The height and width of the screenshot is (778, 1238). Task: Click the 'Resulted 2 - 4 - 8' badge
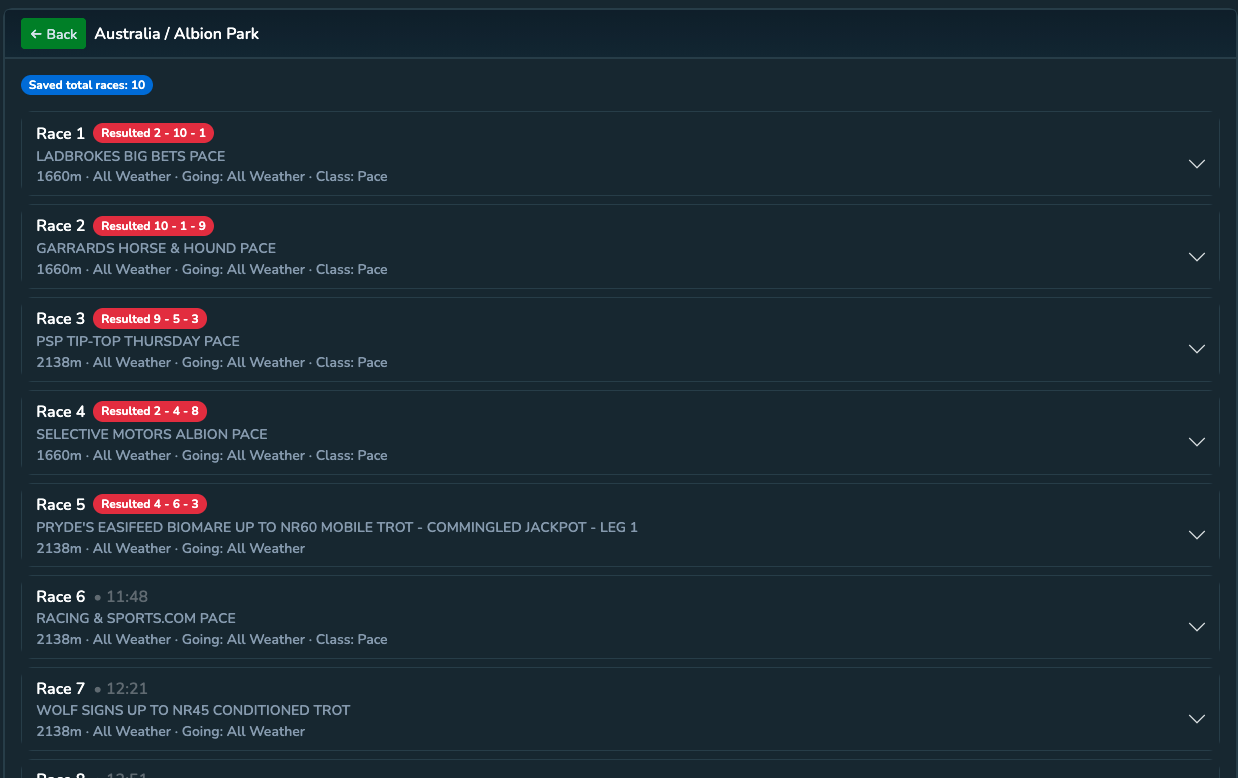[x=150, y=411]
